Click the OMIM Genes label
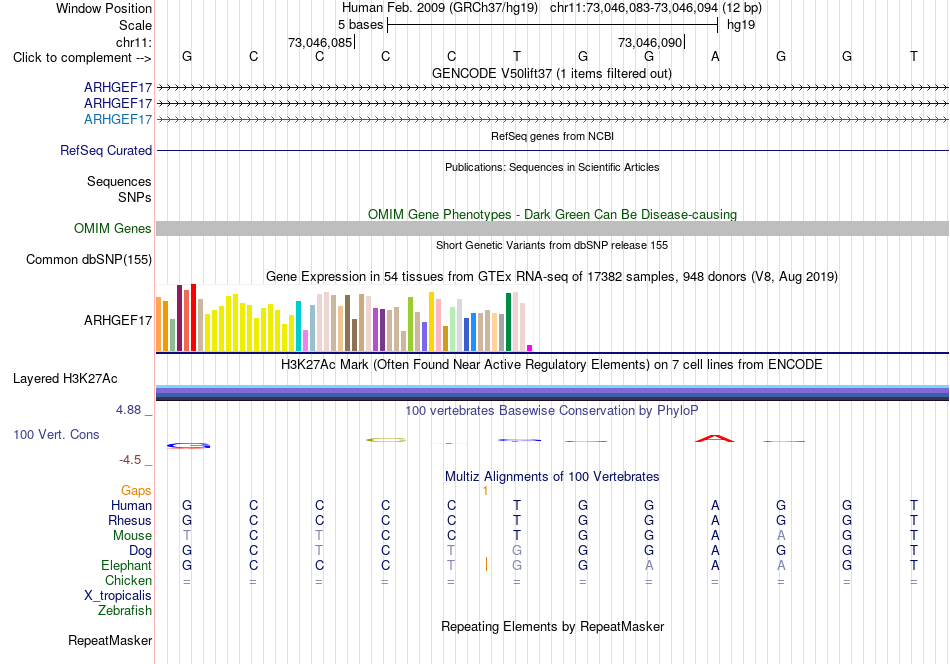The height and width of the screenshot is (664, 950). (112, 228)
